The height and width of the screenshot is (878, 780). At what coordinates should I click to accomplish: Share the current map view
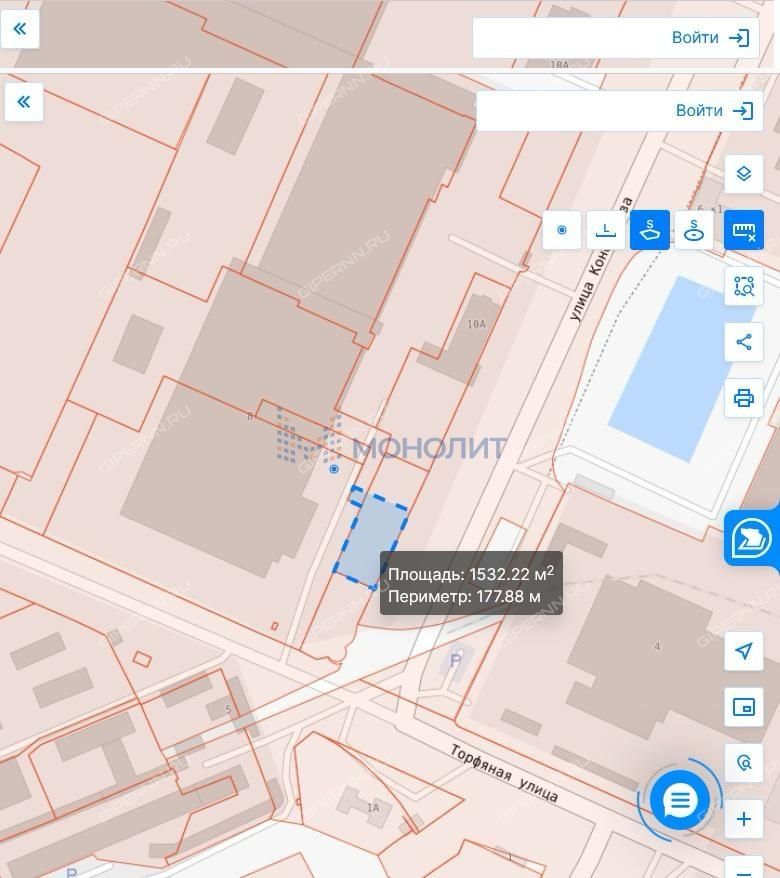pos(743,342)
